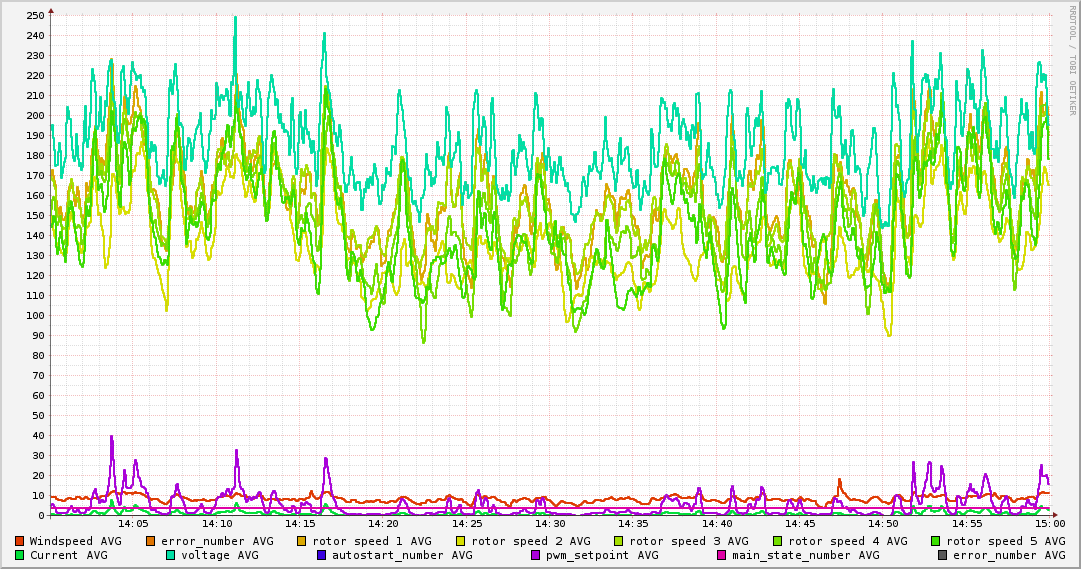
Task: Click the 20 value on the y-axis
Action: [x=38, y=475]
